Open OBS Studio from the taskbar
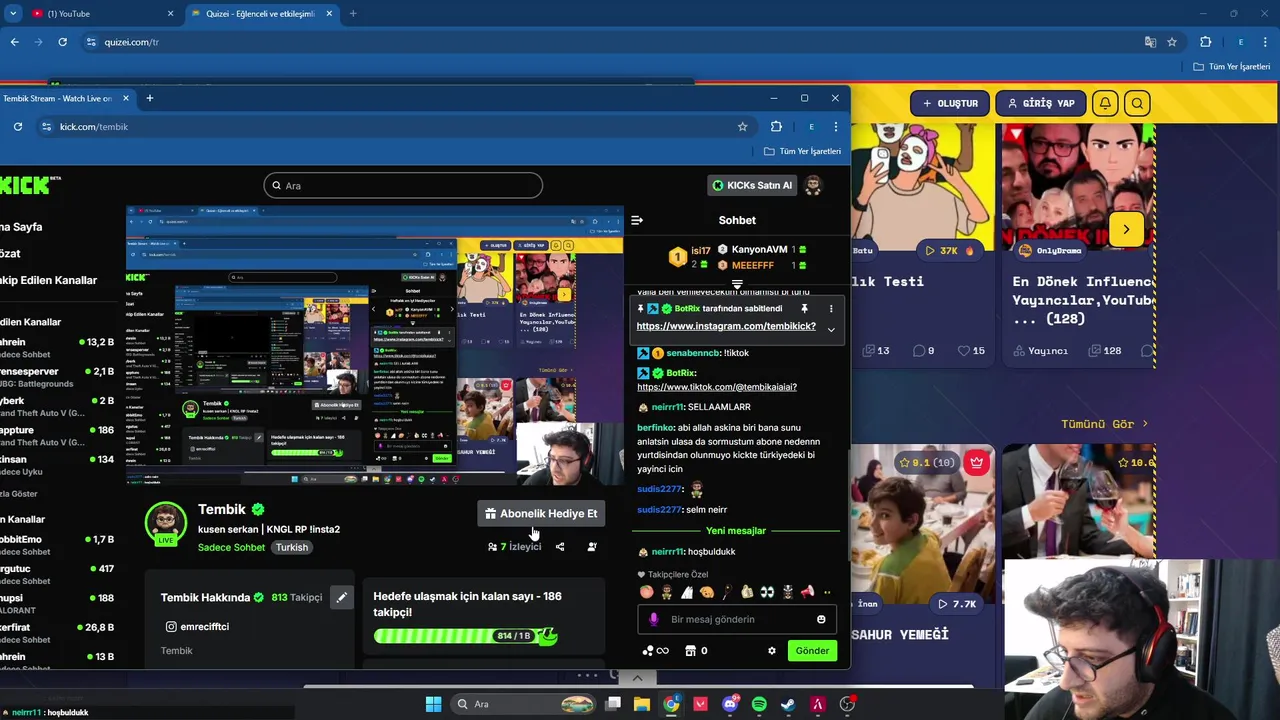 click(847, 704)
